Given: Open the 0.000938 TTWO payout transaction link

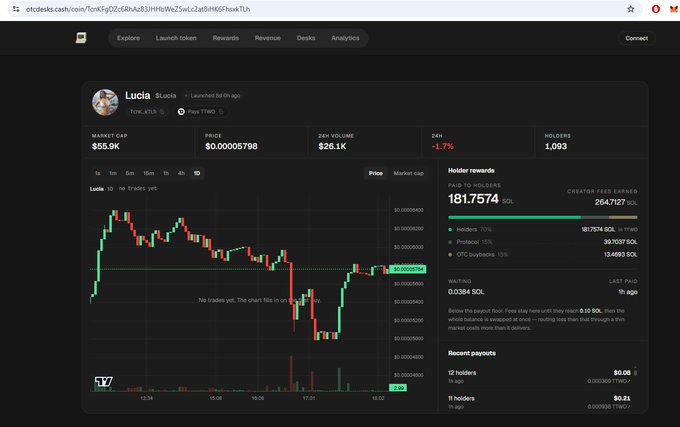Looking at the screenshot, I should point(609,407).
